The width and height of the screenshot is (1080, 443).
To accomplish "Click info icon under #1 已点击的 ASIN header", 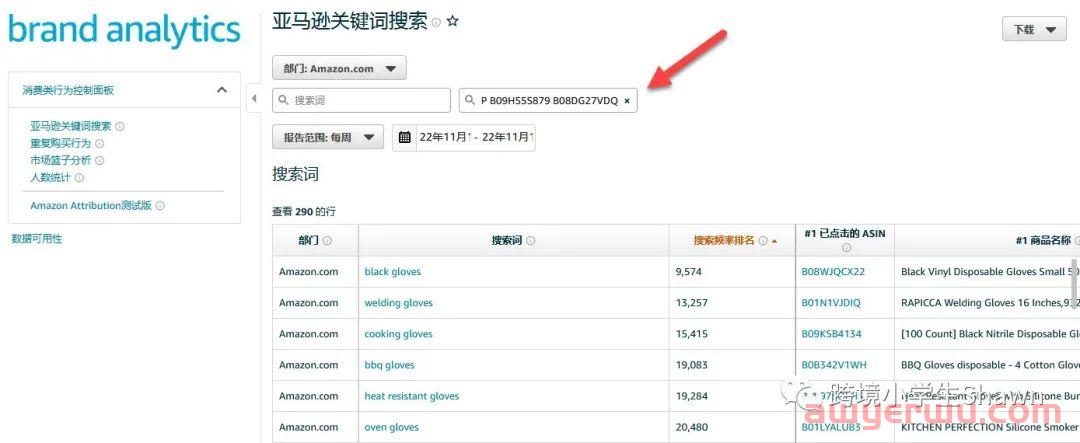I will pyautogui.click(x=846, y=248).
